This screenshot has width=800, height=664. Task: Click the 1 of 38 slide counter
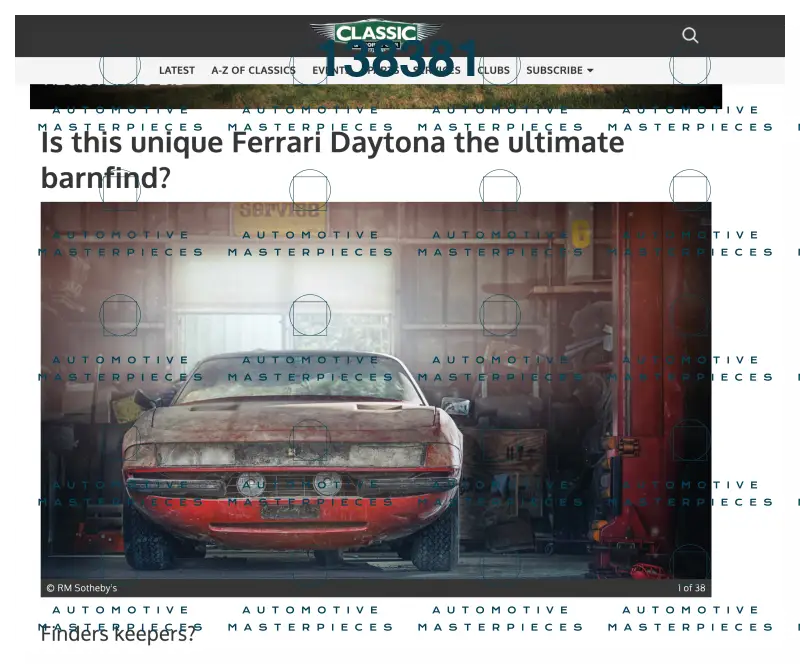[x=691, y=588]
